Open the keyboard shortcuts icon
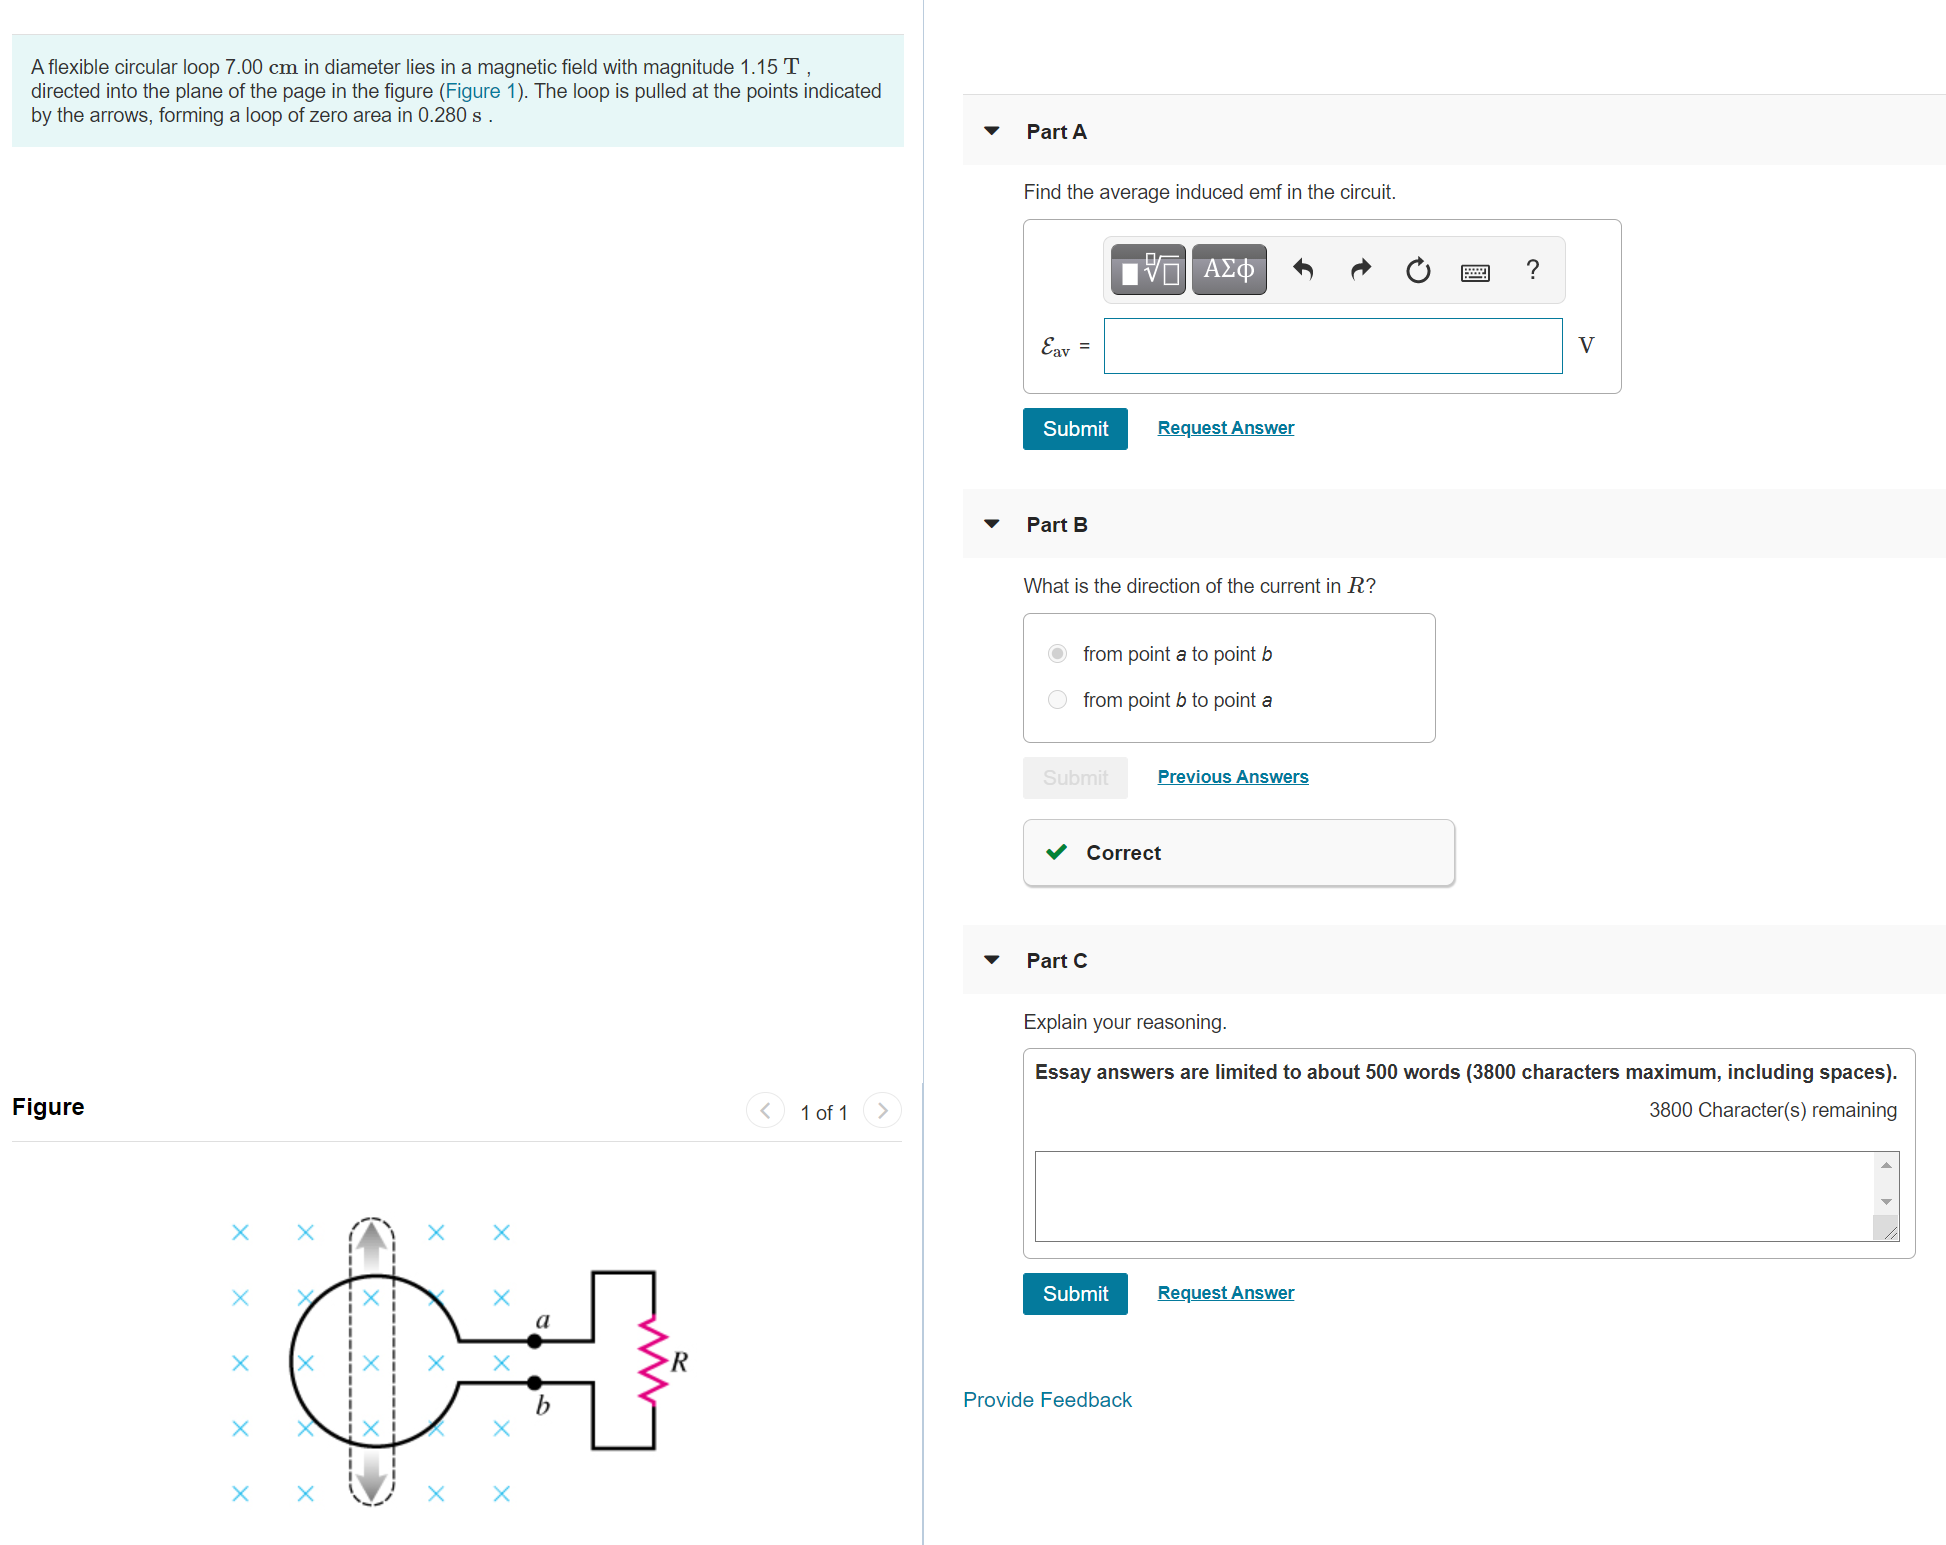 (x=1475, y=271)
